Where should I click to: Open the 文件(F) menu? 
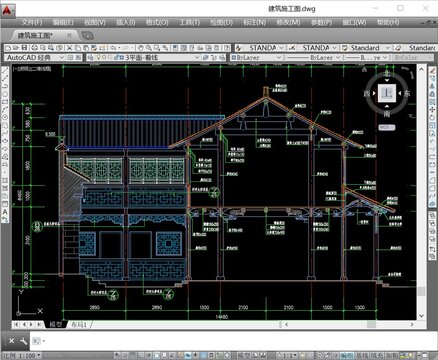tap(32, 22)
